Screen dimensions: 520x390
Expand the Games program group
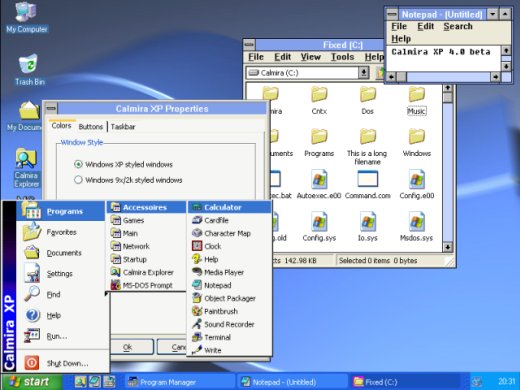tap(146, 220)
